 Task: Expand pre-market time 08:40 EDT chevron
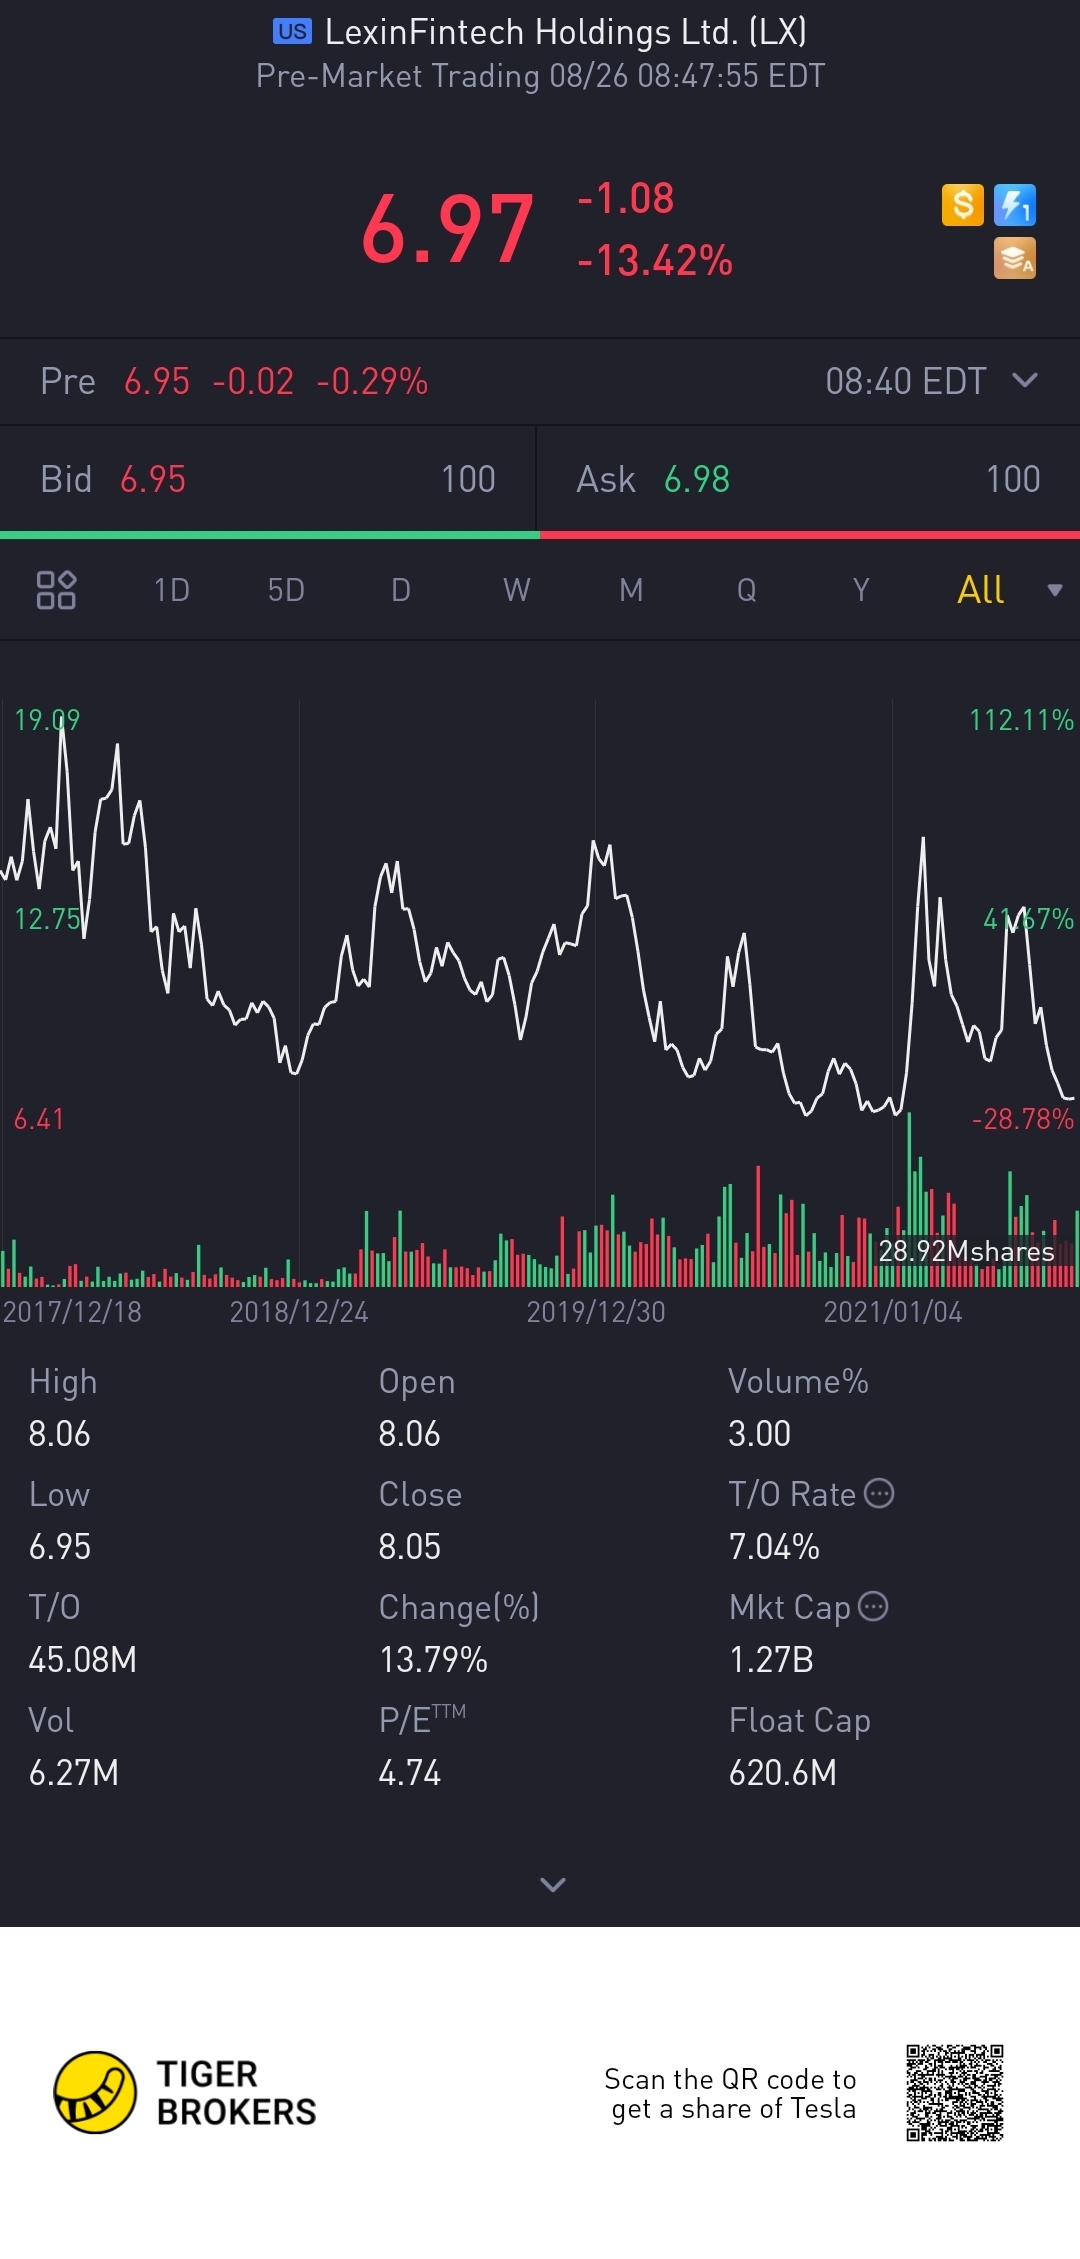[x=1025, y=380]
